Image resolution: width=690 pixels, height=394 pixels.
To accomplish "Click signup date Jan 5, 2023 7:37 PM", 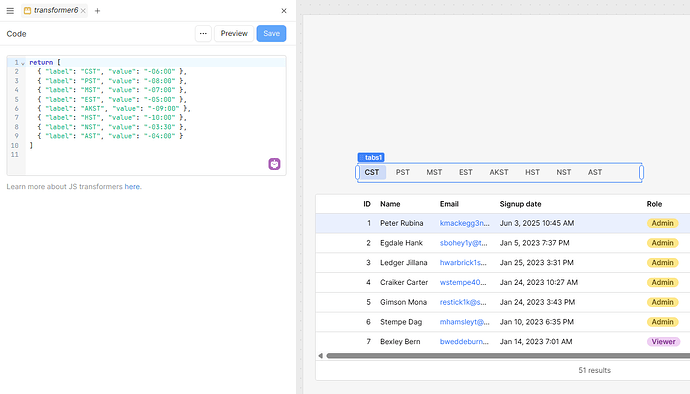I will tap(534, 243).
